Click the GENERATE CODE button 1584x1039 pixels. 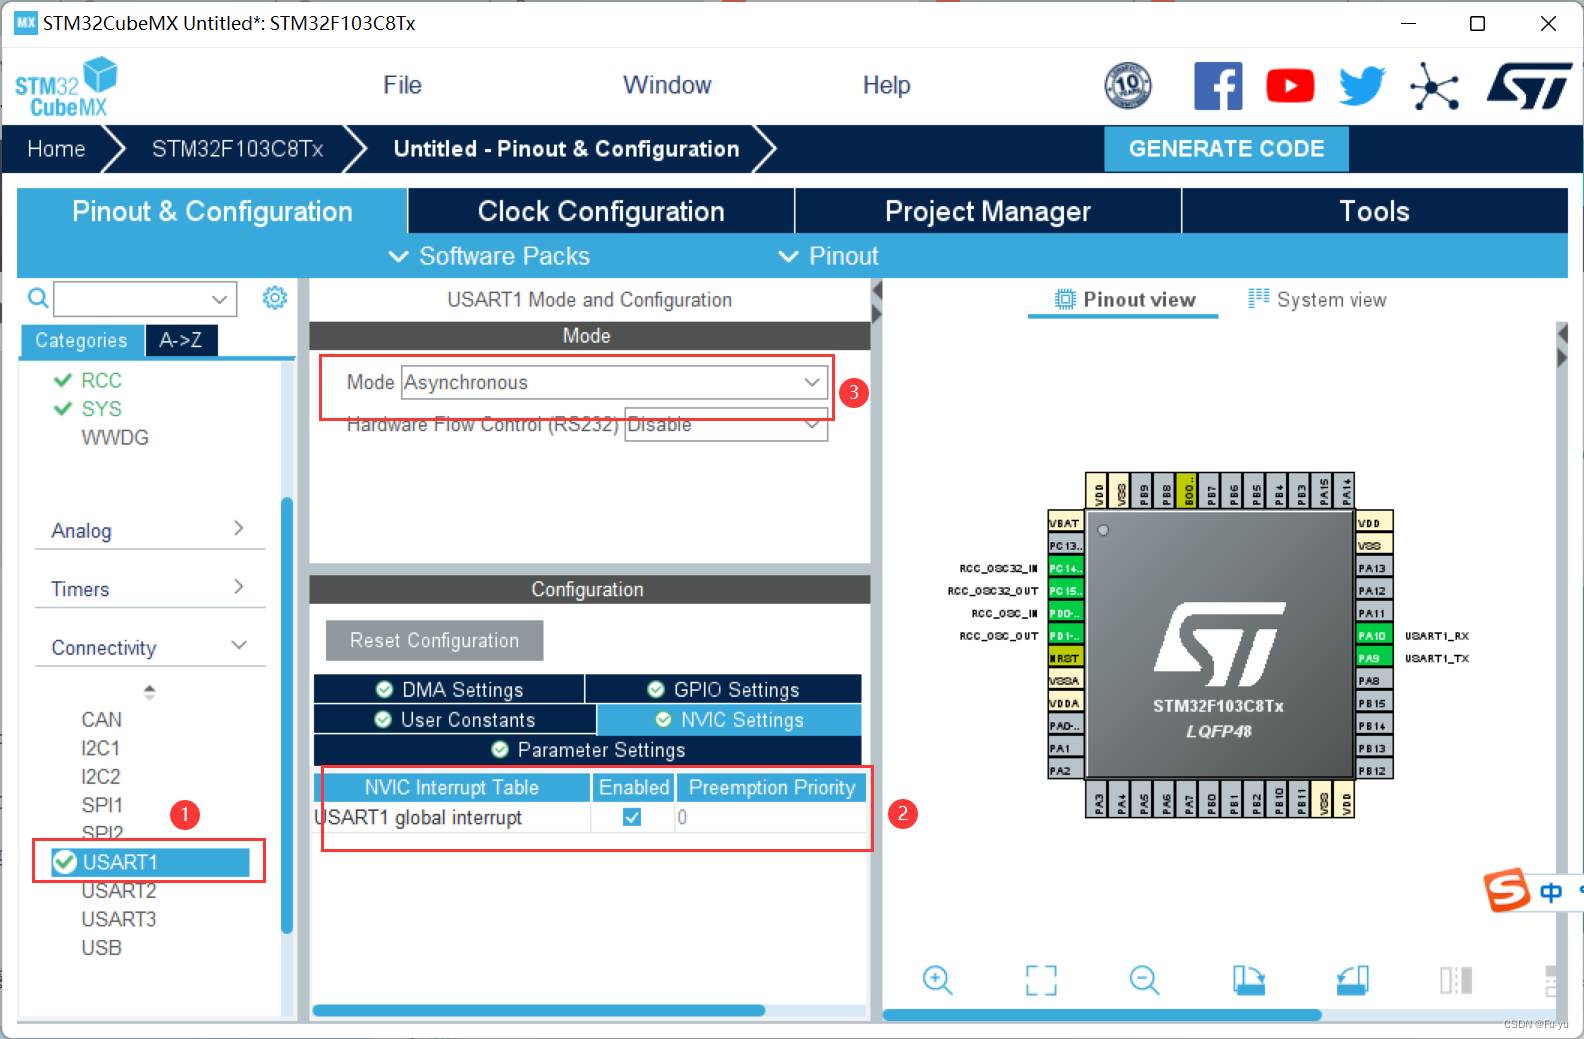click(x=1226, y=148)
